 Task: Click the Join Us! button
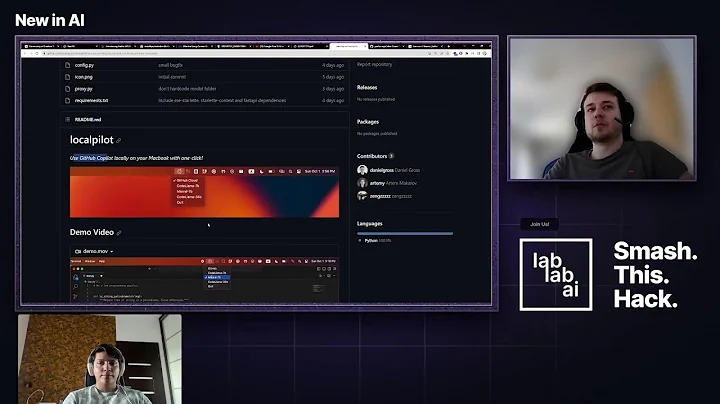pos(540,224)
